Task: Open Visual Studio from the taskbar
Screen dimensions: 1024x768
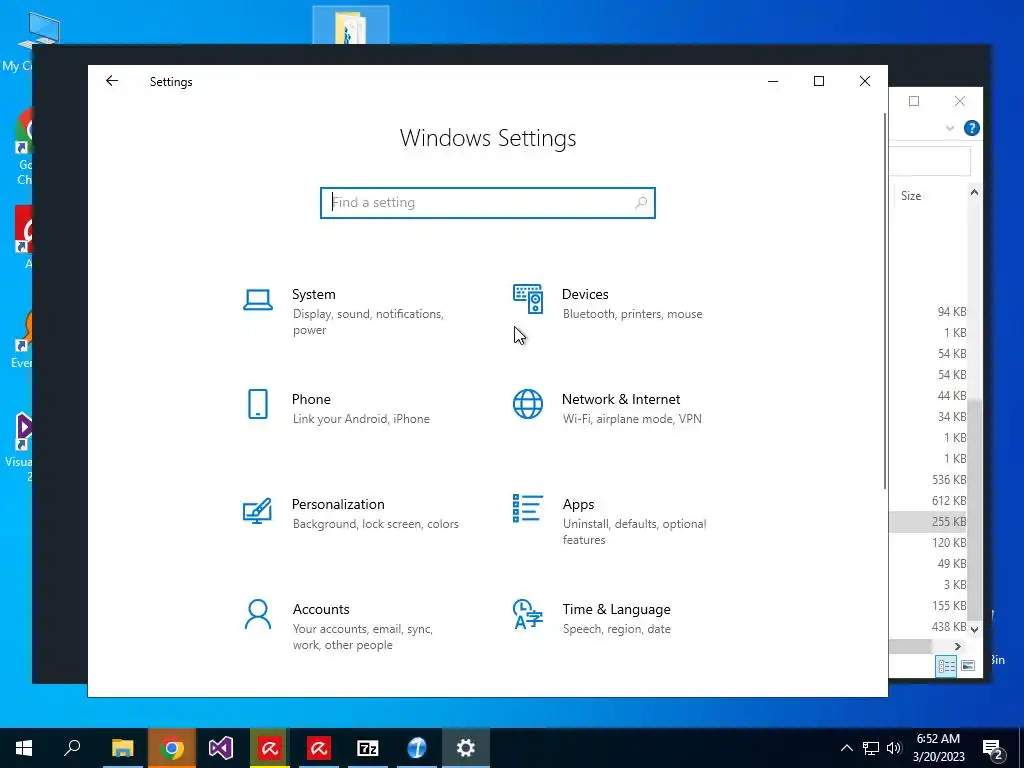Action: [x=221, y=748]
